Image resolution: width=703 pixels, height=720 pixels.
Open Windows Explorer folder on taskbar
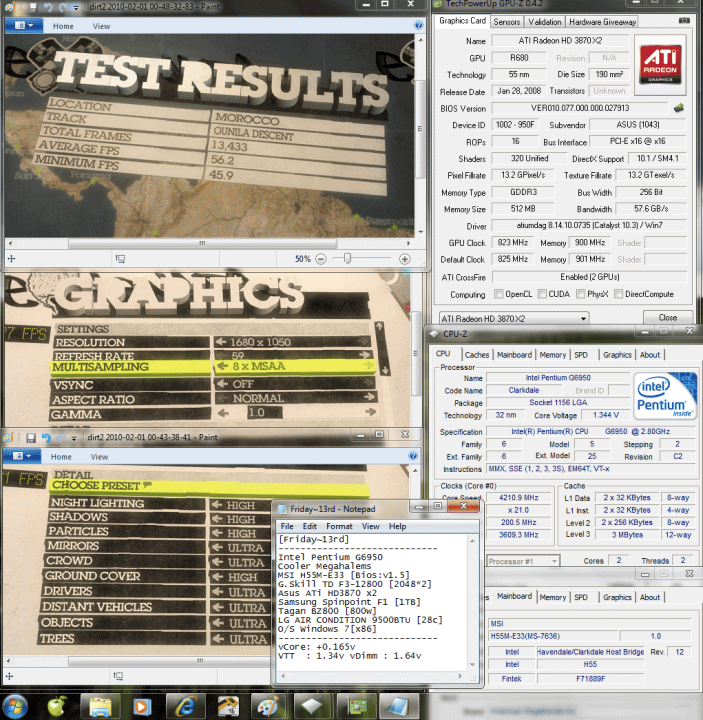(x=100, y=706)
